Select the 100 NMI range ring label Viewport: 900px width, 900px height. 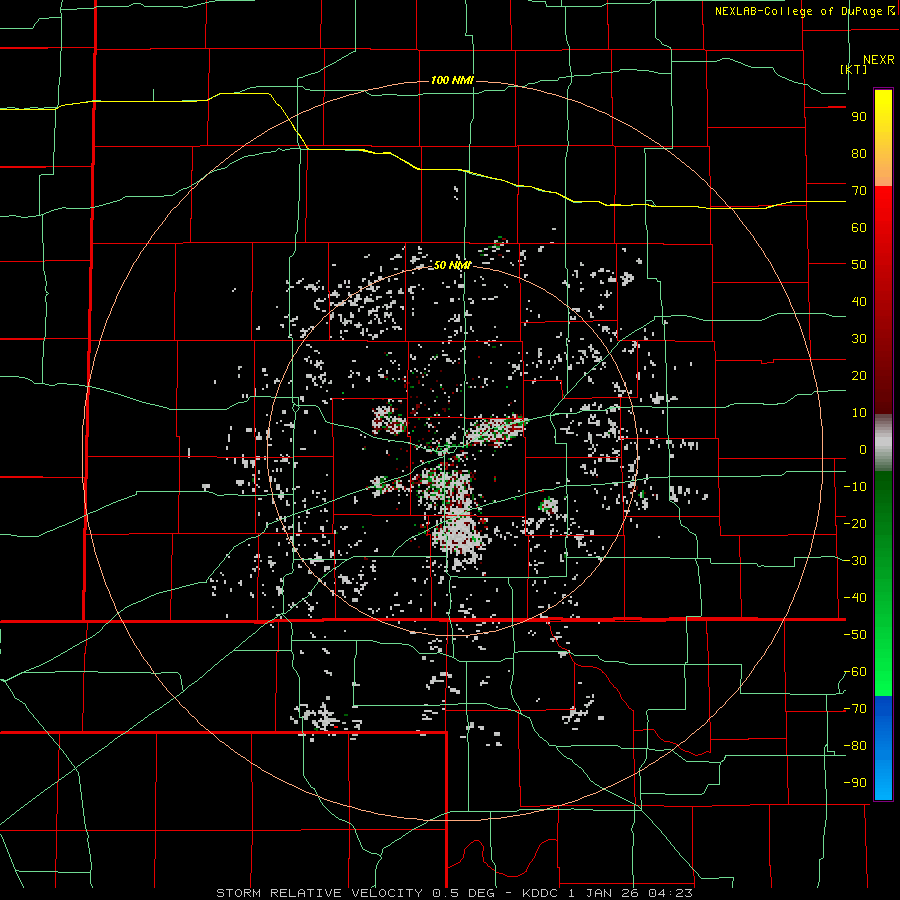[x=452, y=80]
